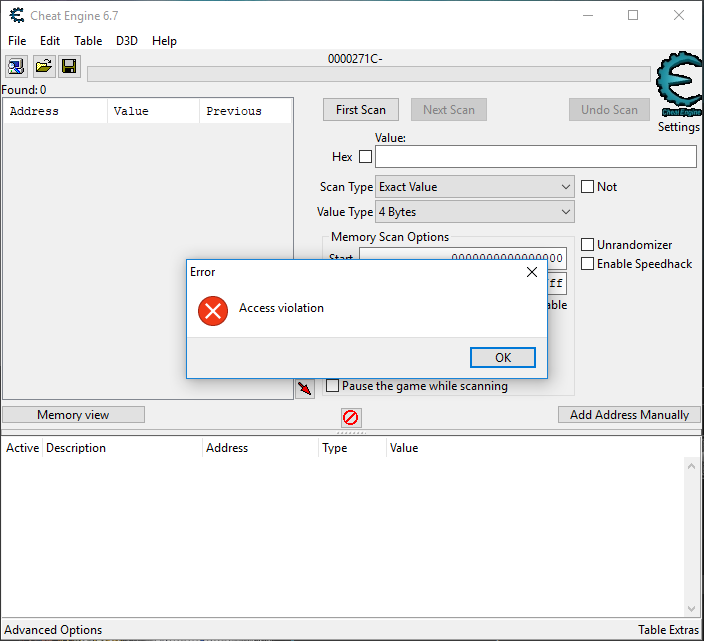
Task: Click OK in the Error dialog
Action: click(502, 357)
